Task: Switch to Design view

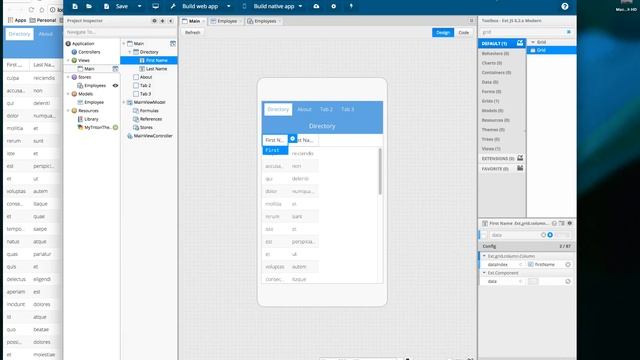Action: click(443, 32)
